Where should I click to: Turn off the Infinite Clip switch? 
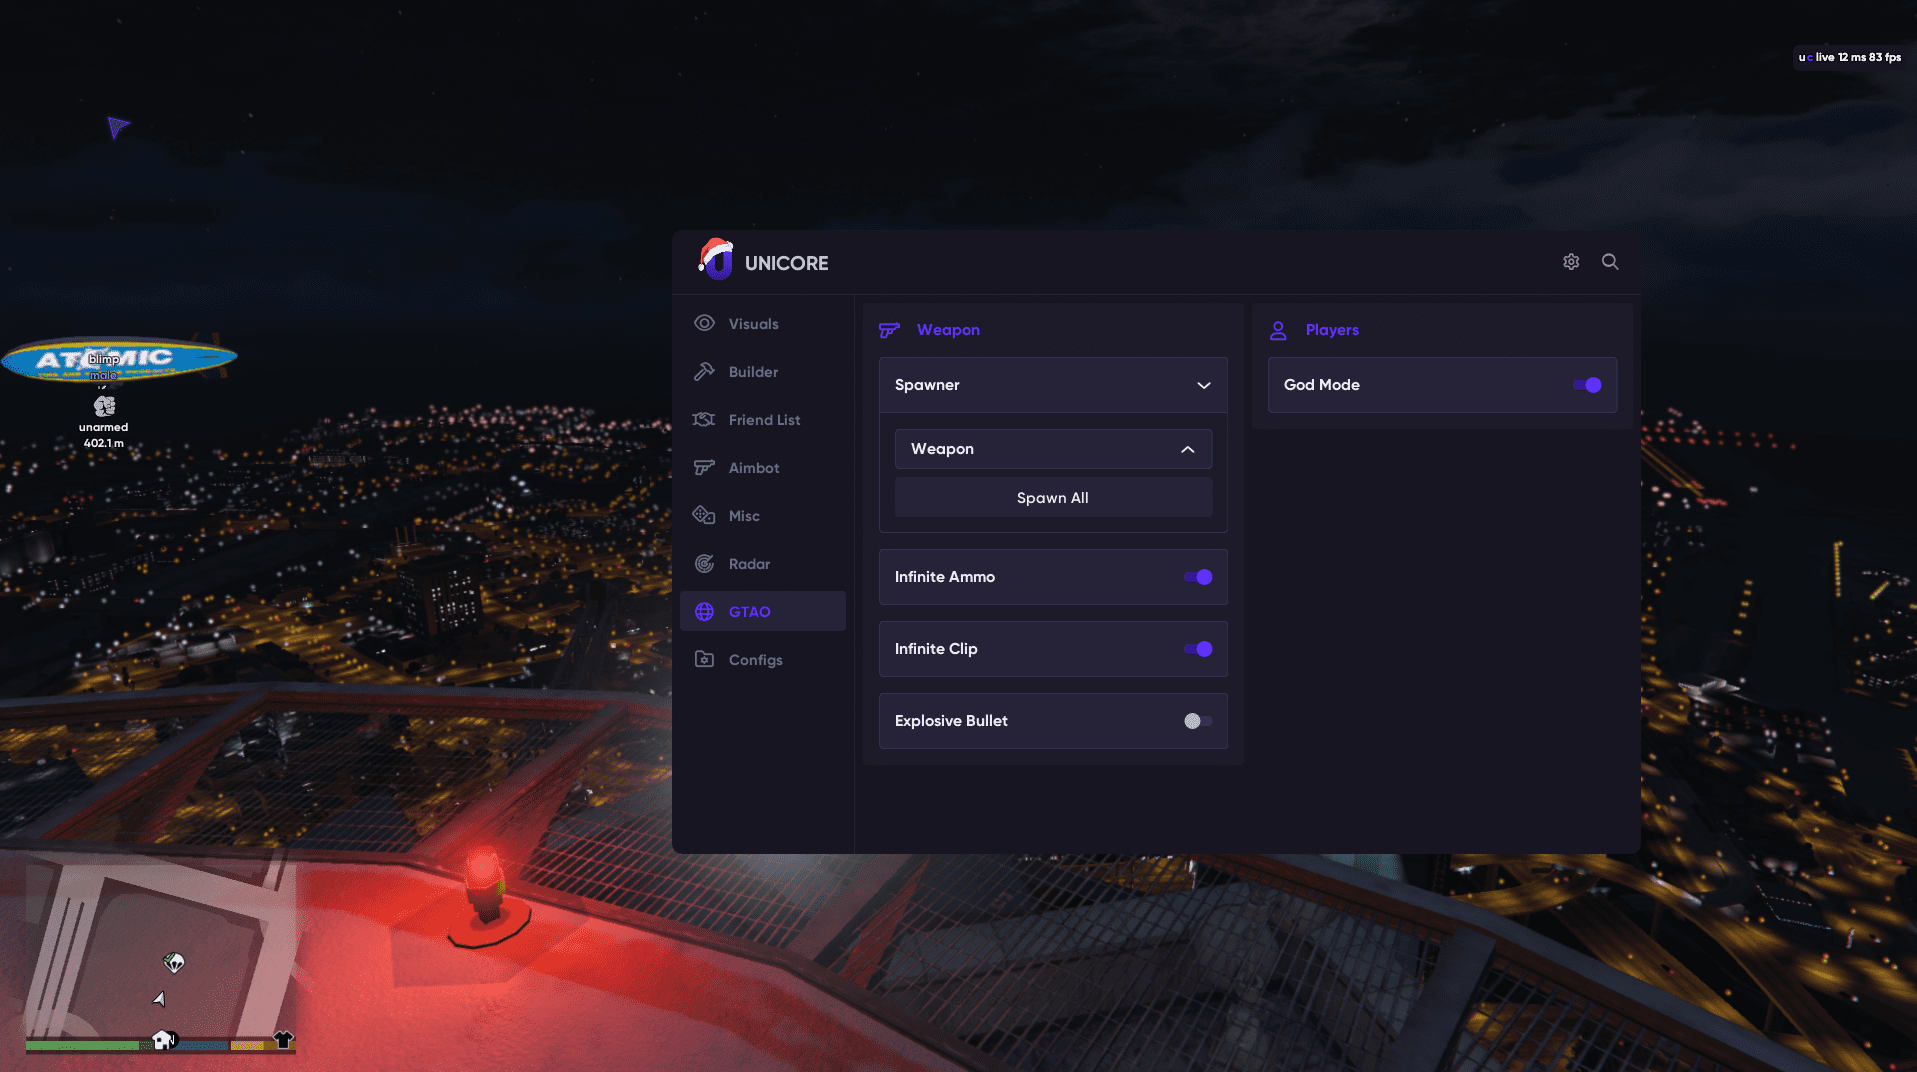tap(1198, 649)
